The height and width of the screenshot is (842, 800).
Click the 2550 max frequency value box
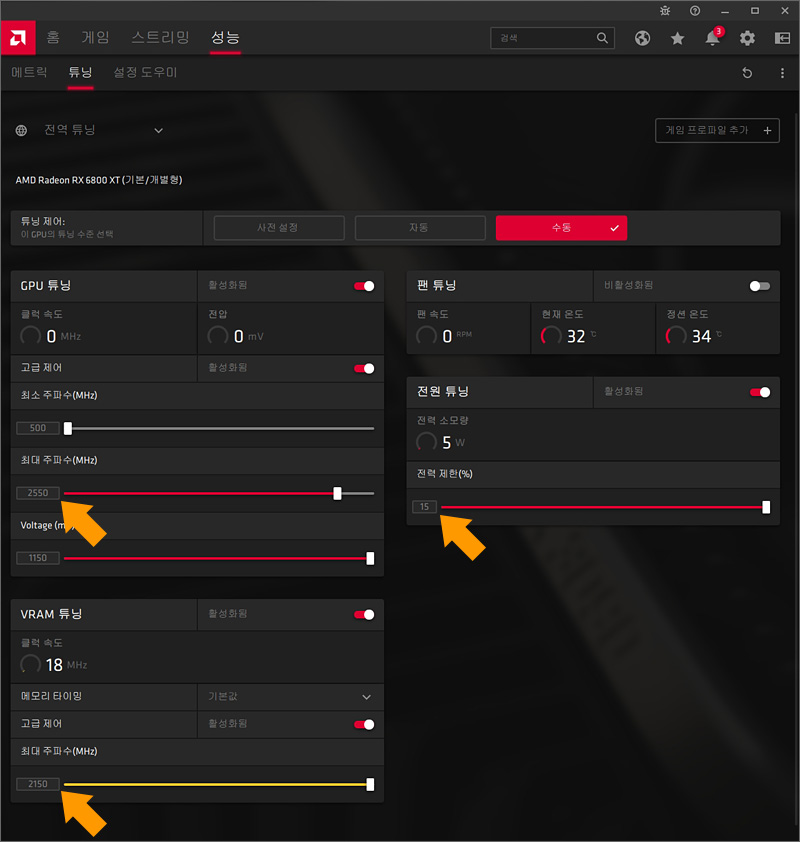click(x=38, y=493)
